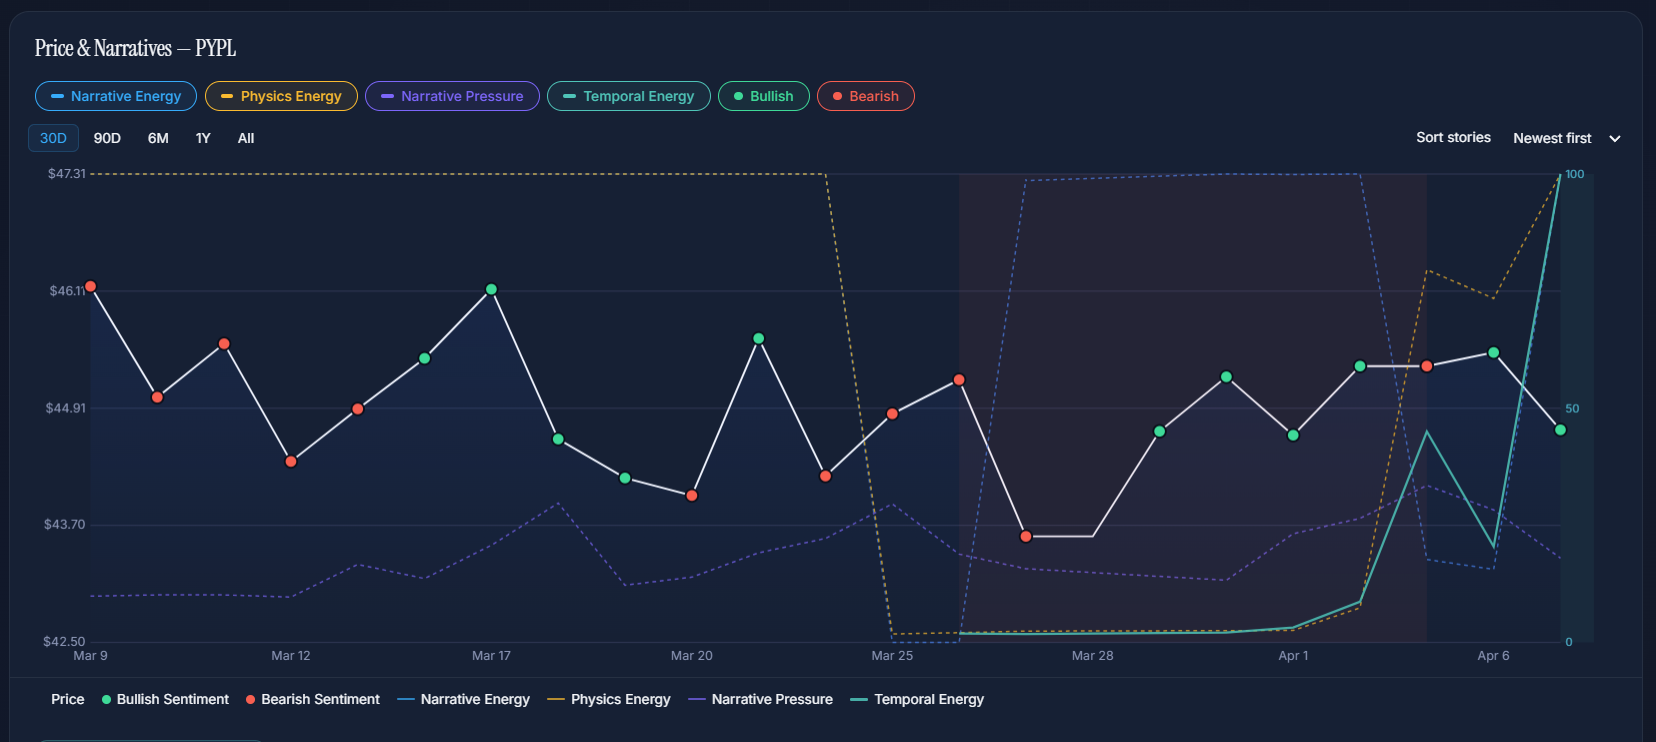Click the green bullish marker at Mar 17 peak
The image size is (1656, 742).
(x=491, y=290)
